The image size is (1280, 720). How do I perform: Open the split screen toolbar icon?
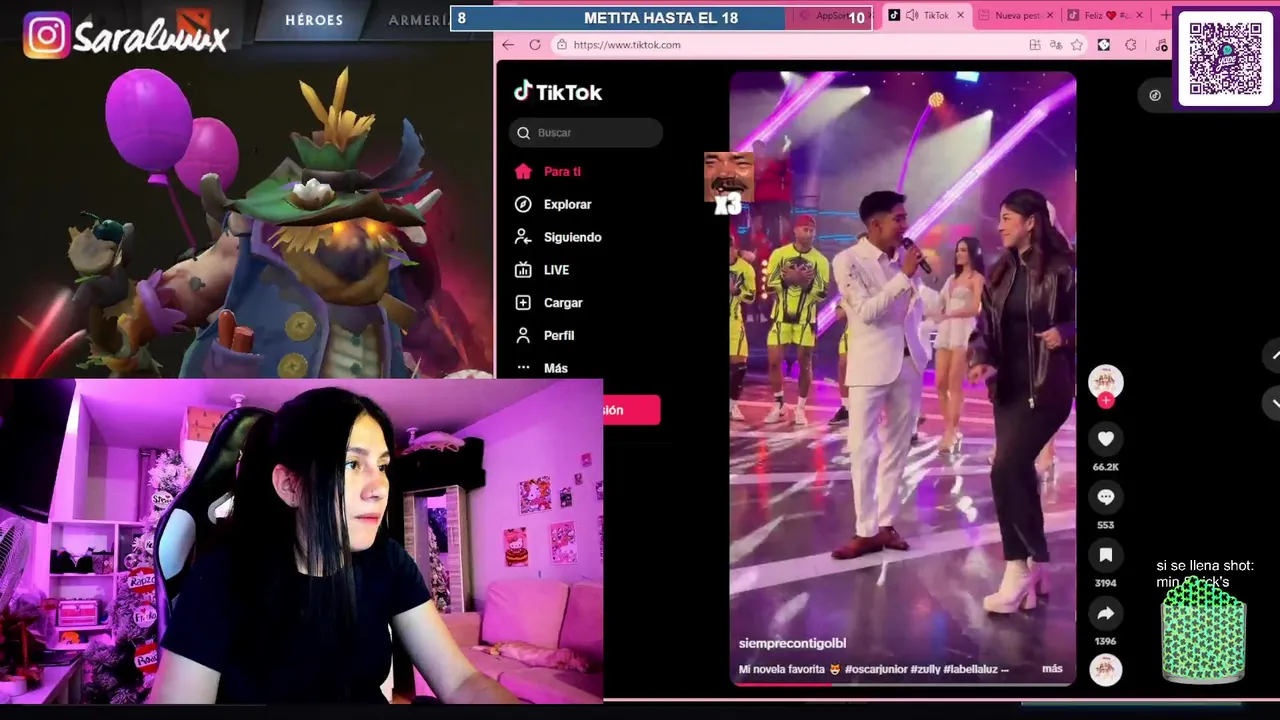(1035, 45)
